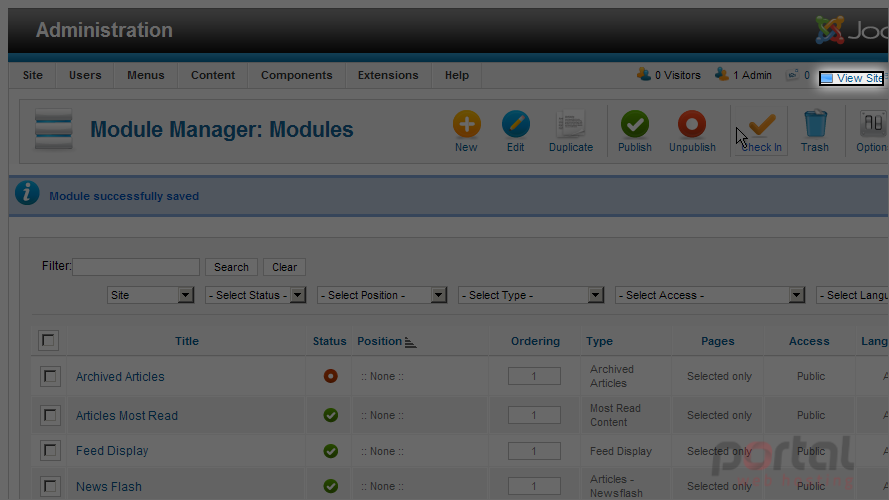Click the Articles Most Read ordering field
Image resolution: width=889 pixels, height=500 pixels.
tap(534, 415)
